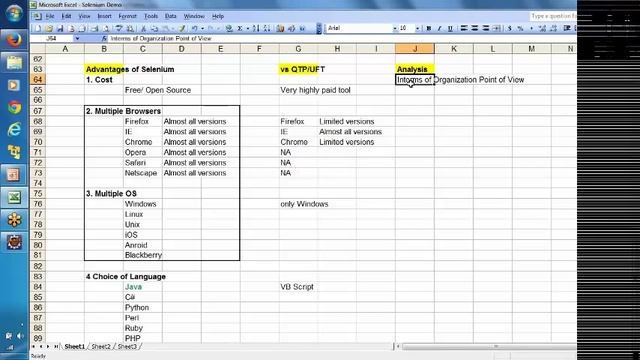Click the Copy icon in the toolbar
The height and width of the screenshot is (360, 640).
(x=154, y=28)
